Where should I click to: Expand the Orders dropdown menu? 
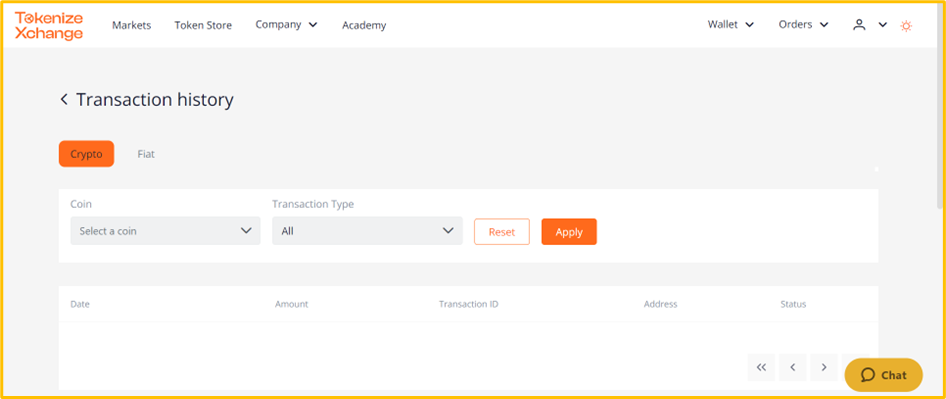pyautogui.click(x=803, y=25)
